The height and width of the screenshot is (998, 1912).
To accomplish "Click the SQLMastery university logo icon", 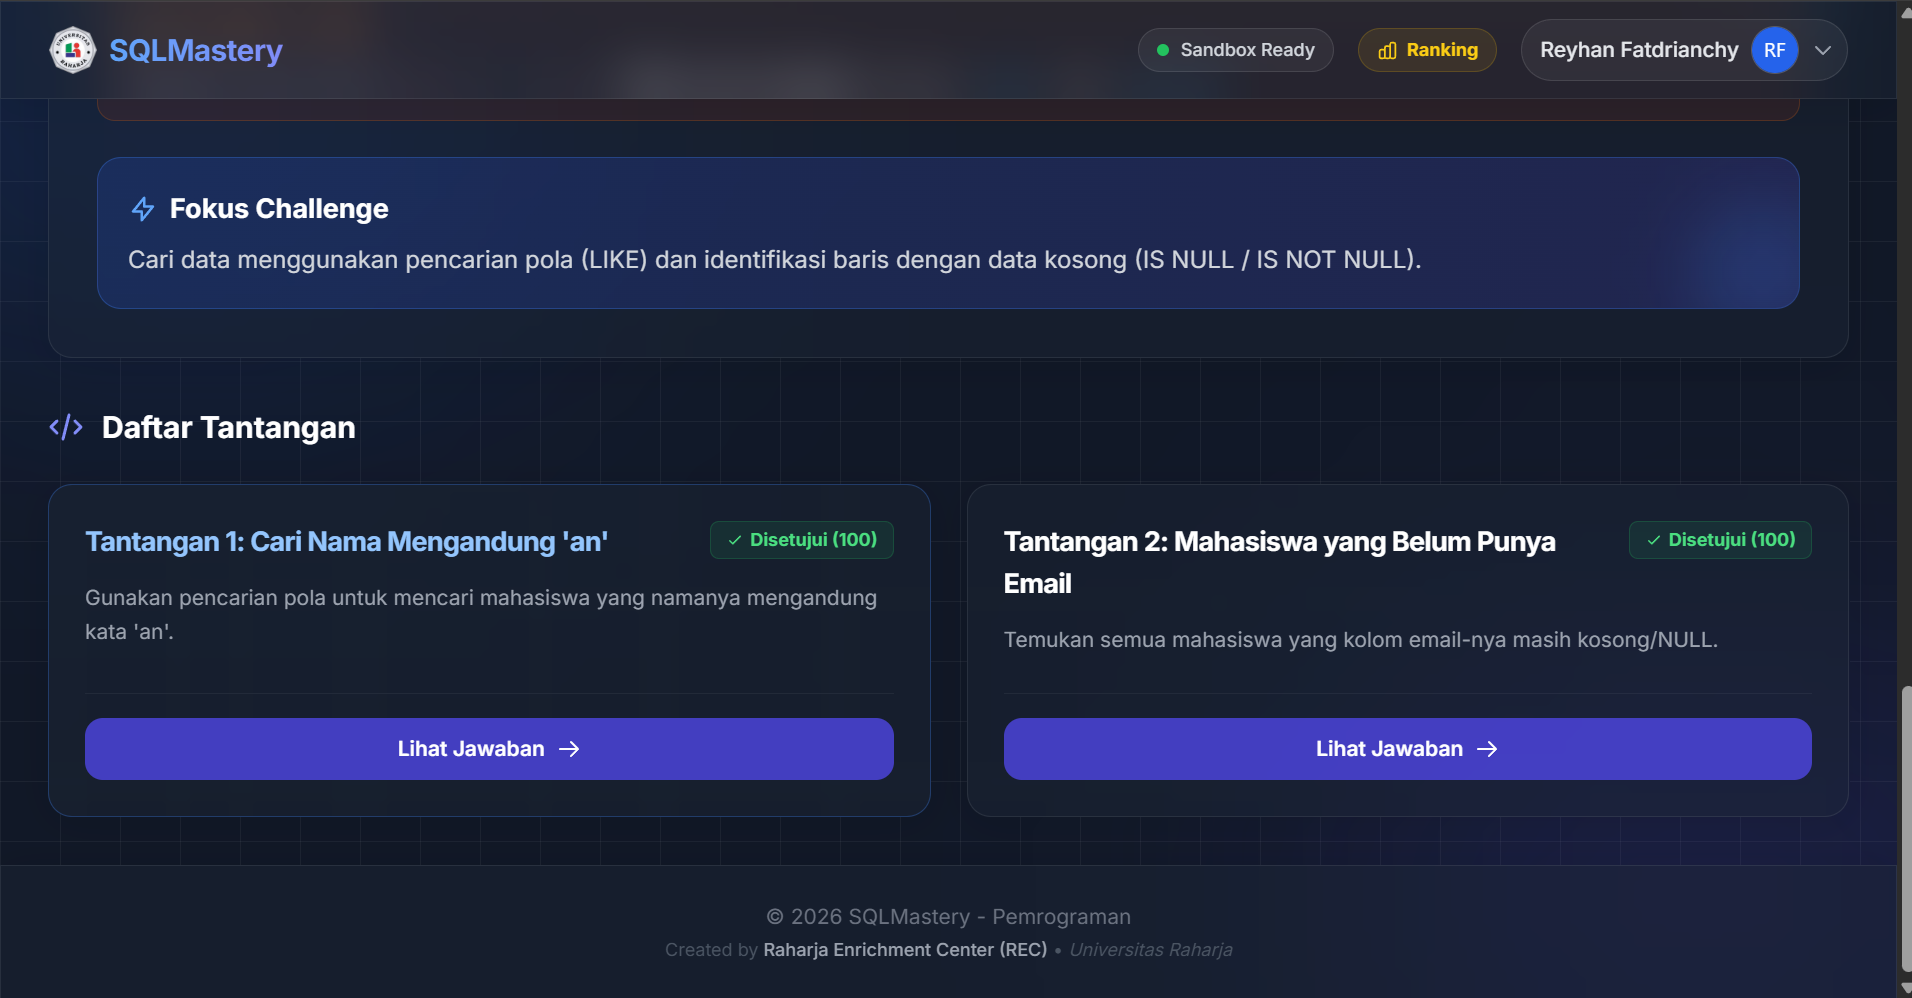I will 72,50.
